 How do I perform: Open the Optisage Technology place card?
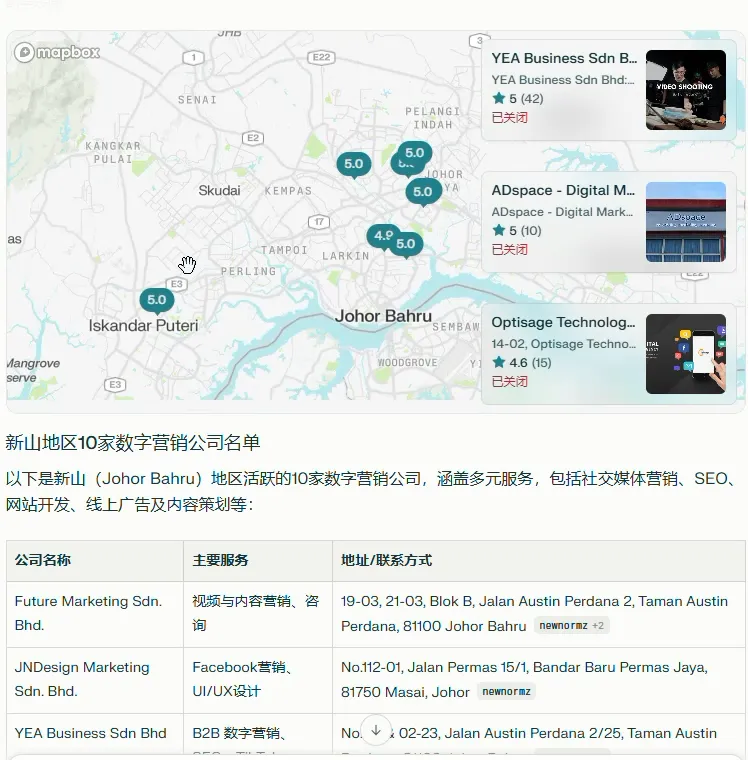tap(609, 354)
